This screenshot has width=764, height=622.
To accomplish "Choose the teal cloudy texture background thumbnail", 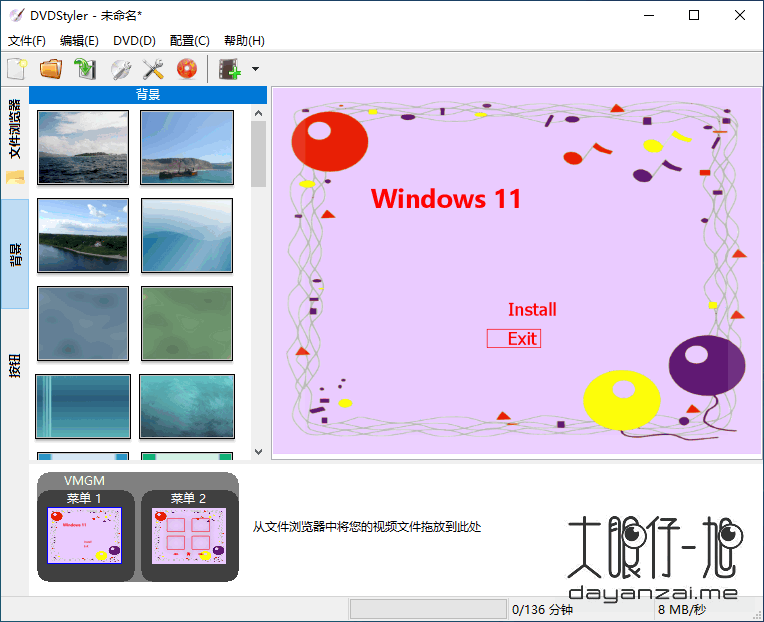I will (x=187, y=406).
